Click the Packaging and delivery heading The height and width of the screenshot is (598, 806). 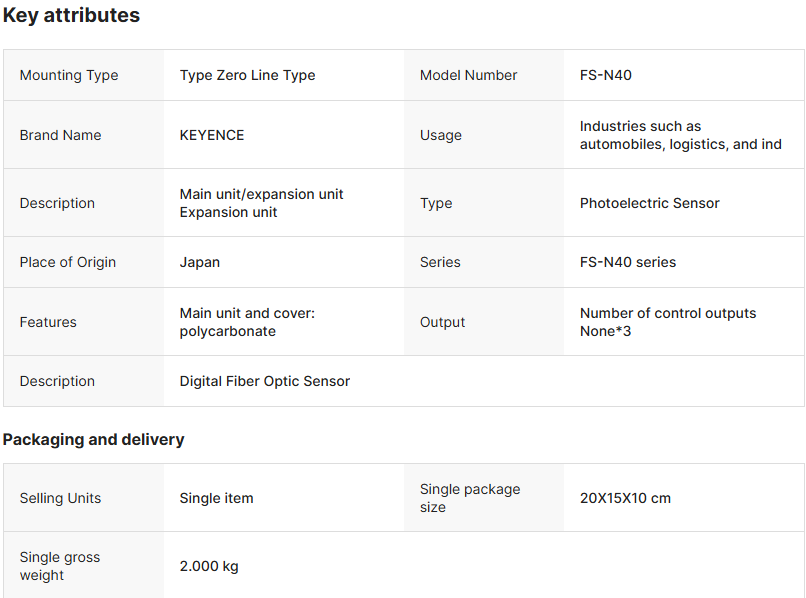pos(93,440)
